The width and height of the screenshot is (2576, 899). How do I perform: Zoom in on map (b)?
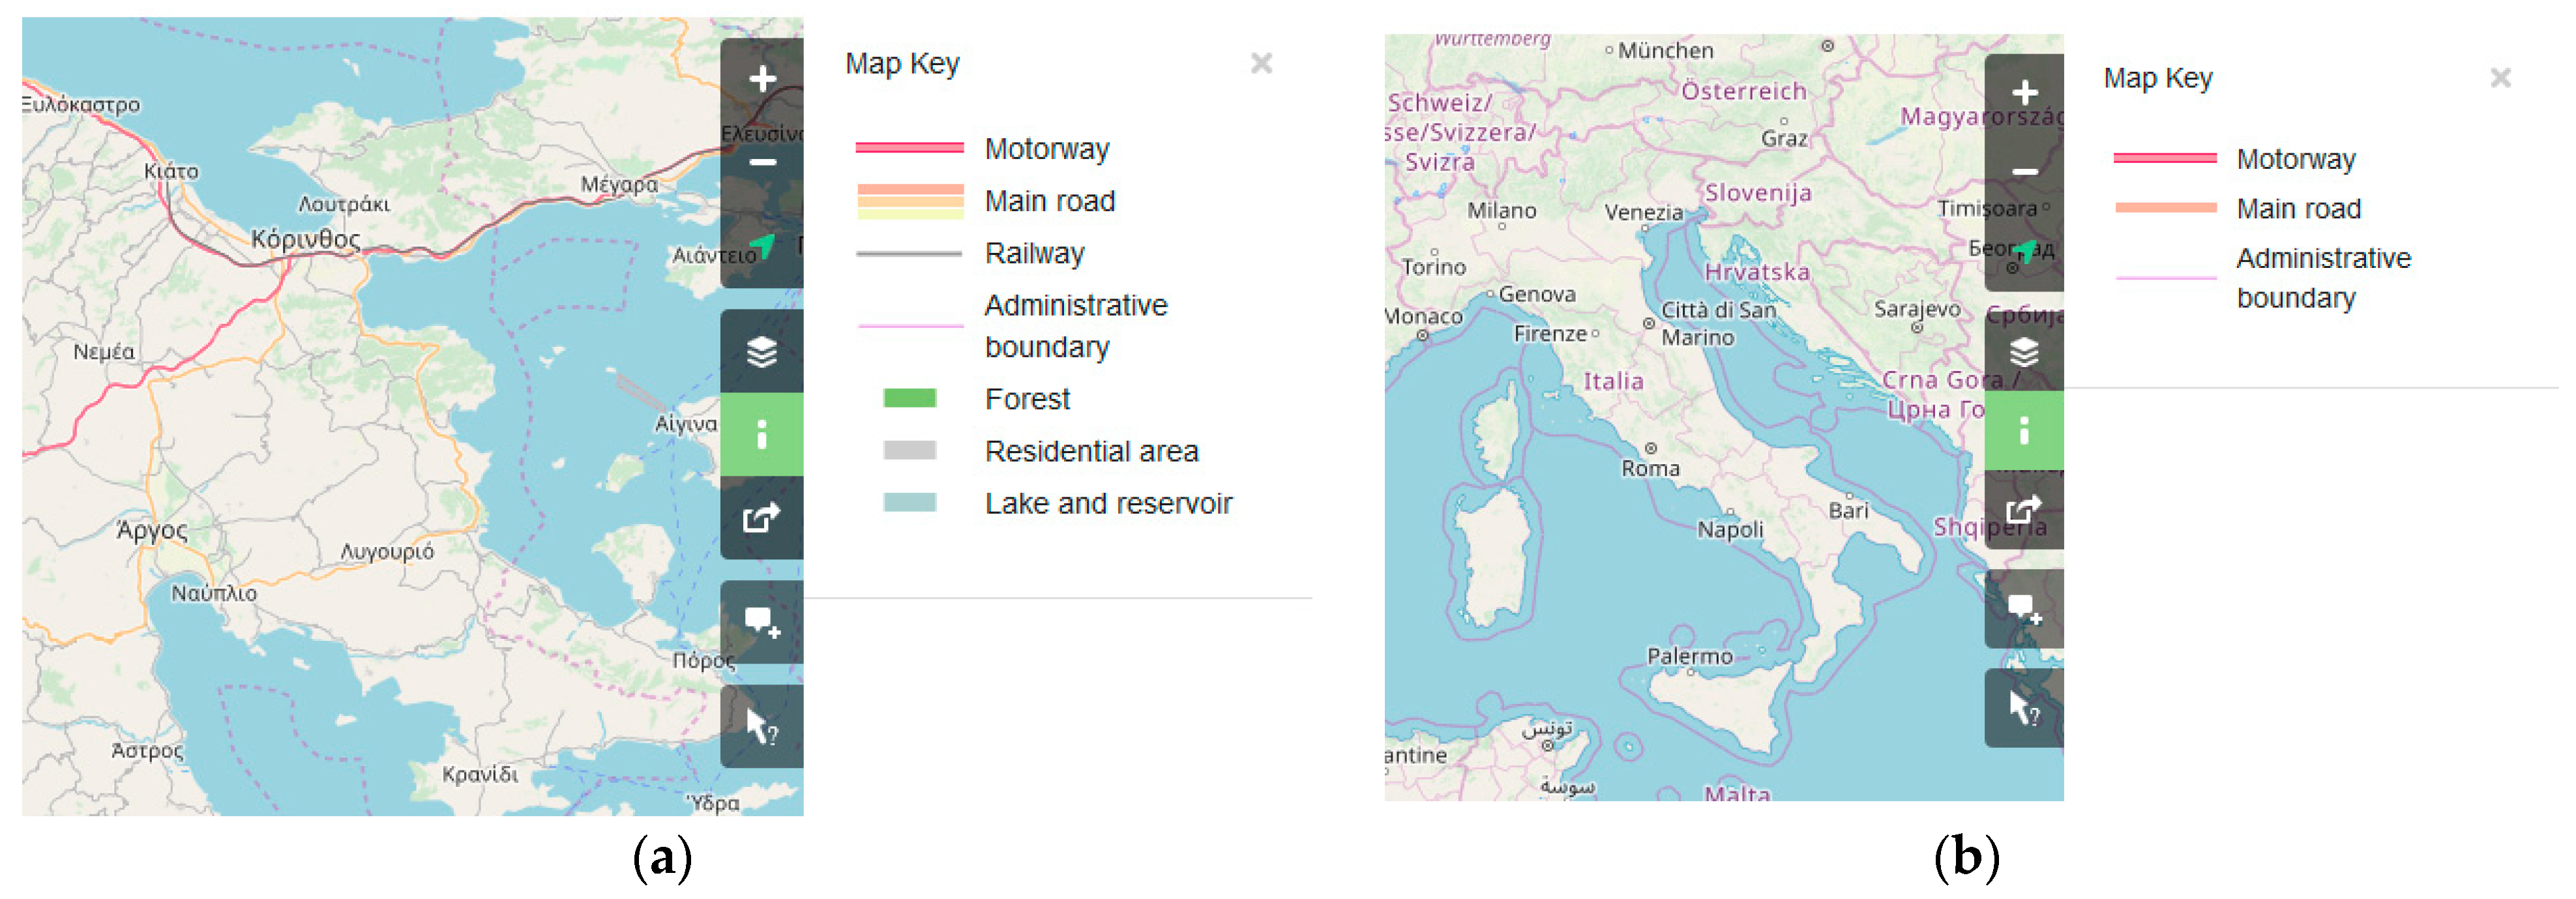[x=2024, y=93]
